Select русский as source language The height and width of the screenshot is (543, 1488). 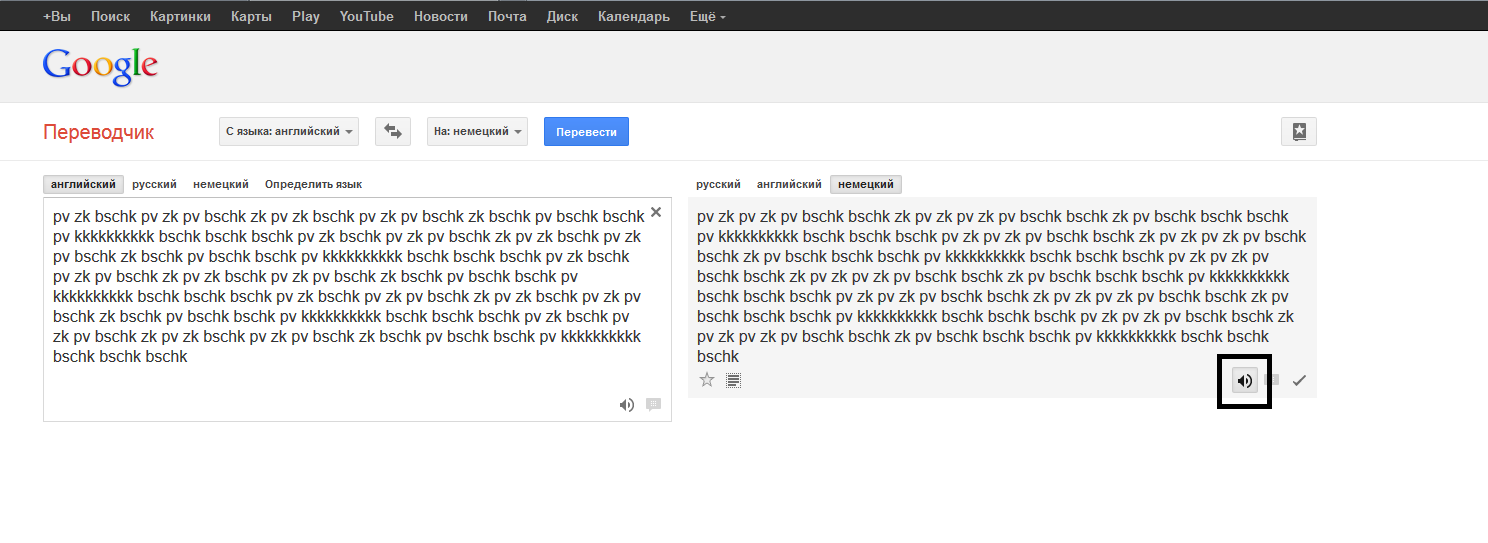[x=154, y=184]
